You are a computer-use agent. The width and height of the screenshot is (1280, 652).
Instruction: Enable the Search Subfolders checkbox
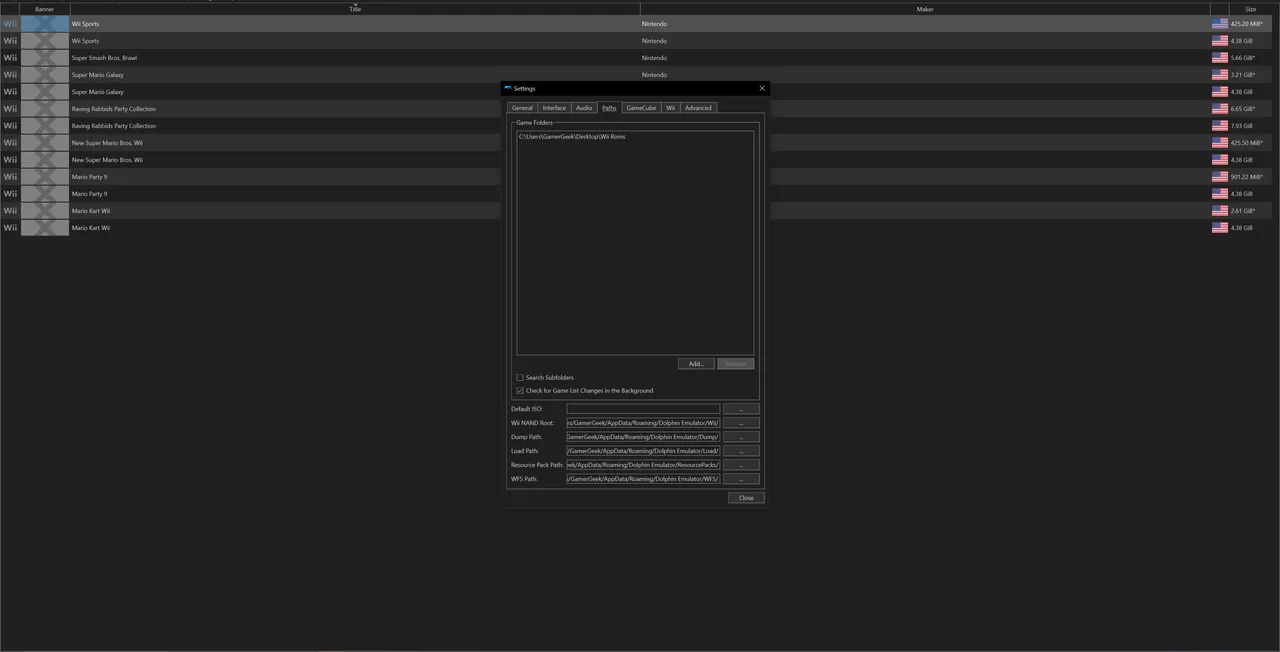[520, 378]
